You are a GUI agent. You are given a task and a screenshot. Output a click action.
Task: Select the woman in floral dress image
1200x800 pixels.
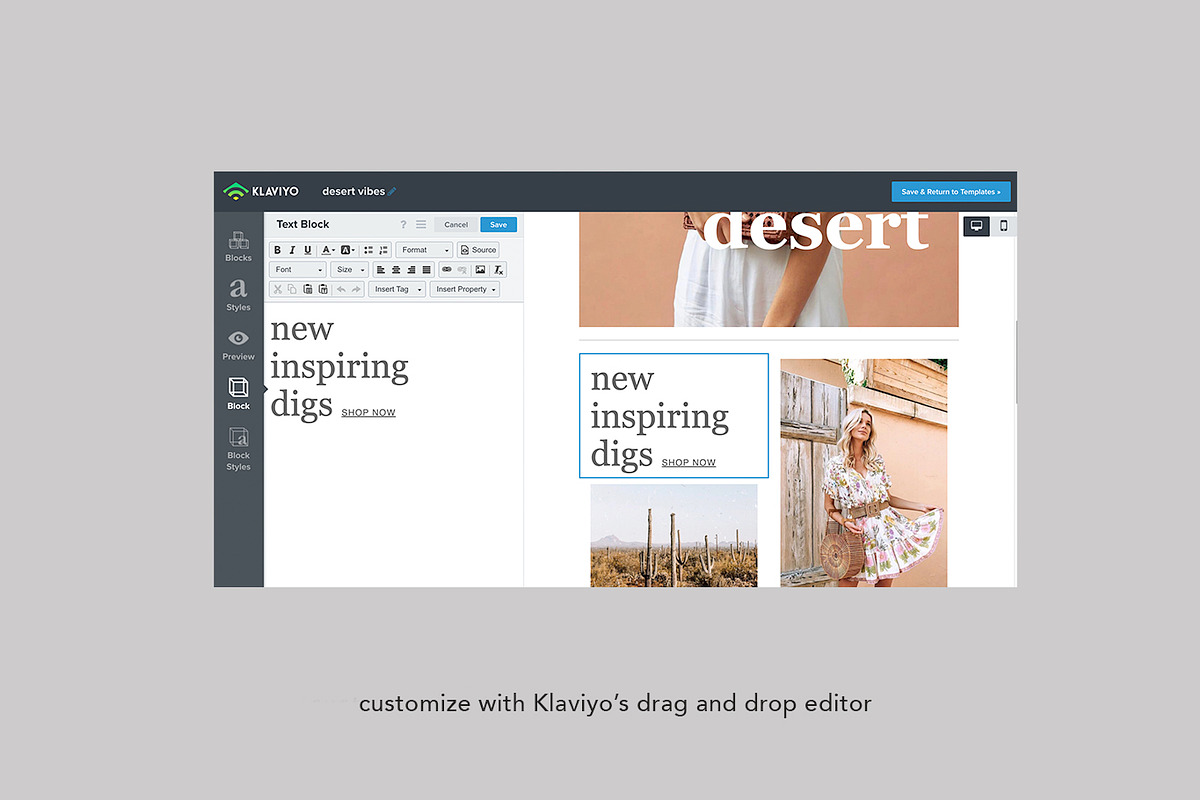point(864,473)
